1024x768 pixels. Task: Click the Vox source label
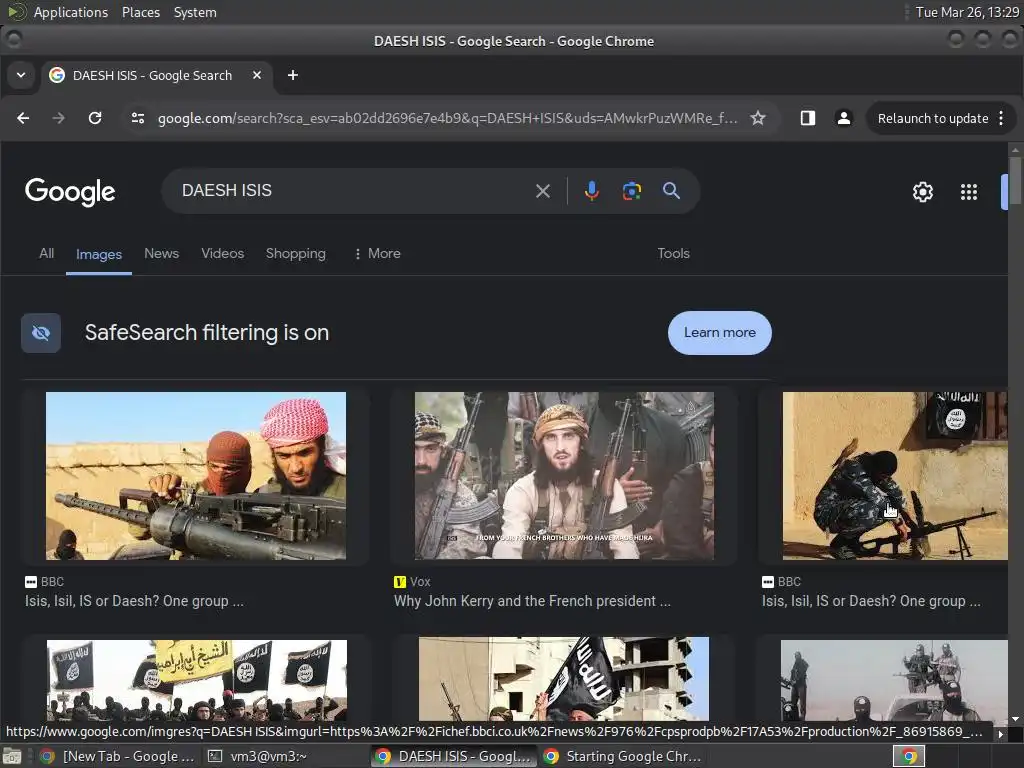(x=412, y=581)
